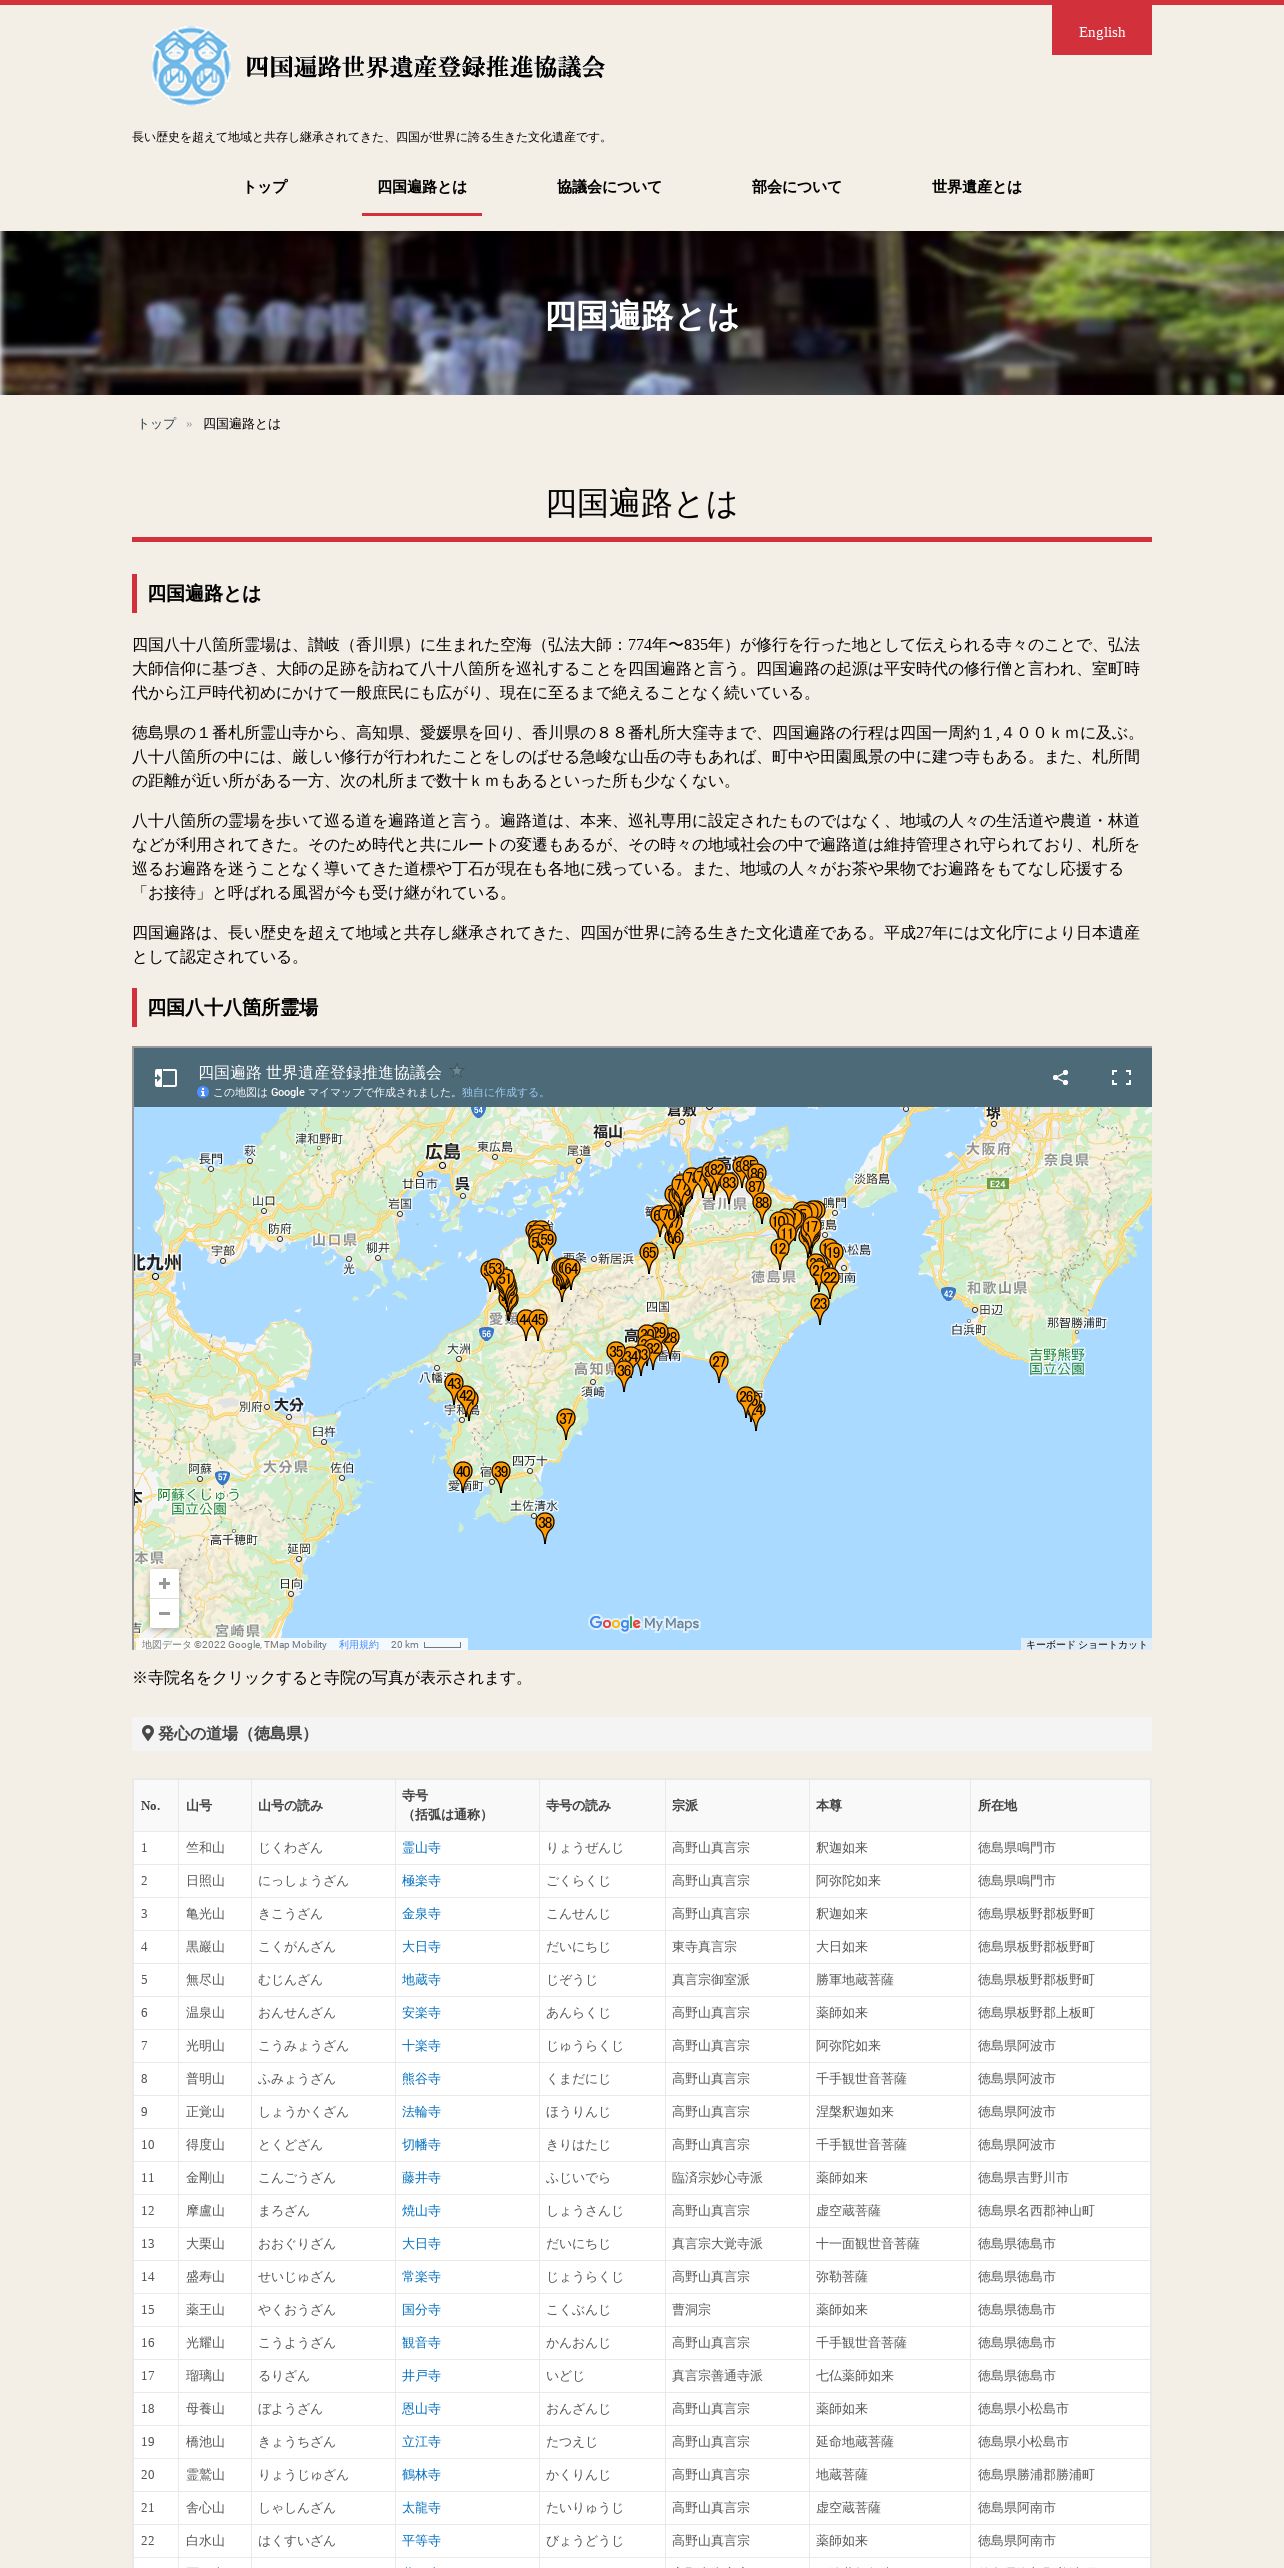Click キーボード ショートカット on the map
The height and width of the screenshot is (2568, 1284).
pos(1086,1644)
